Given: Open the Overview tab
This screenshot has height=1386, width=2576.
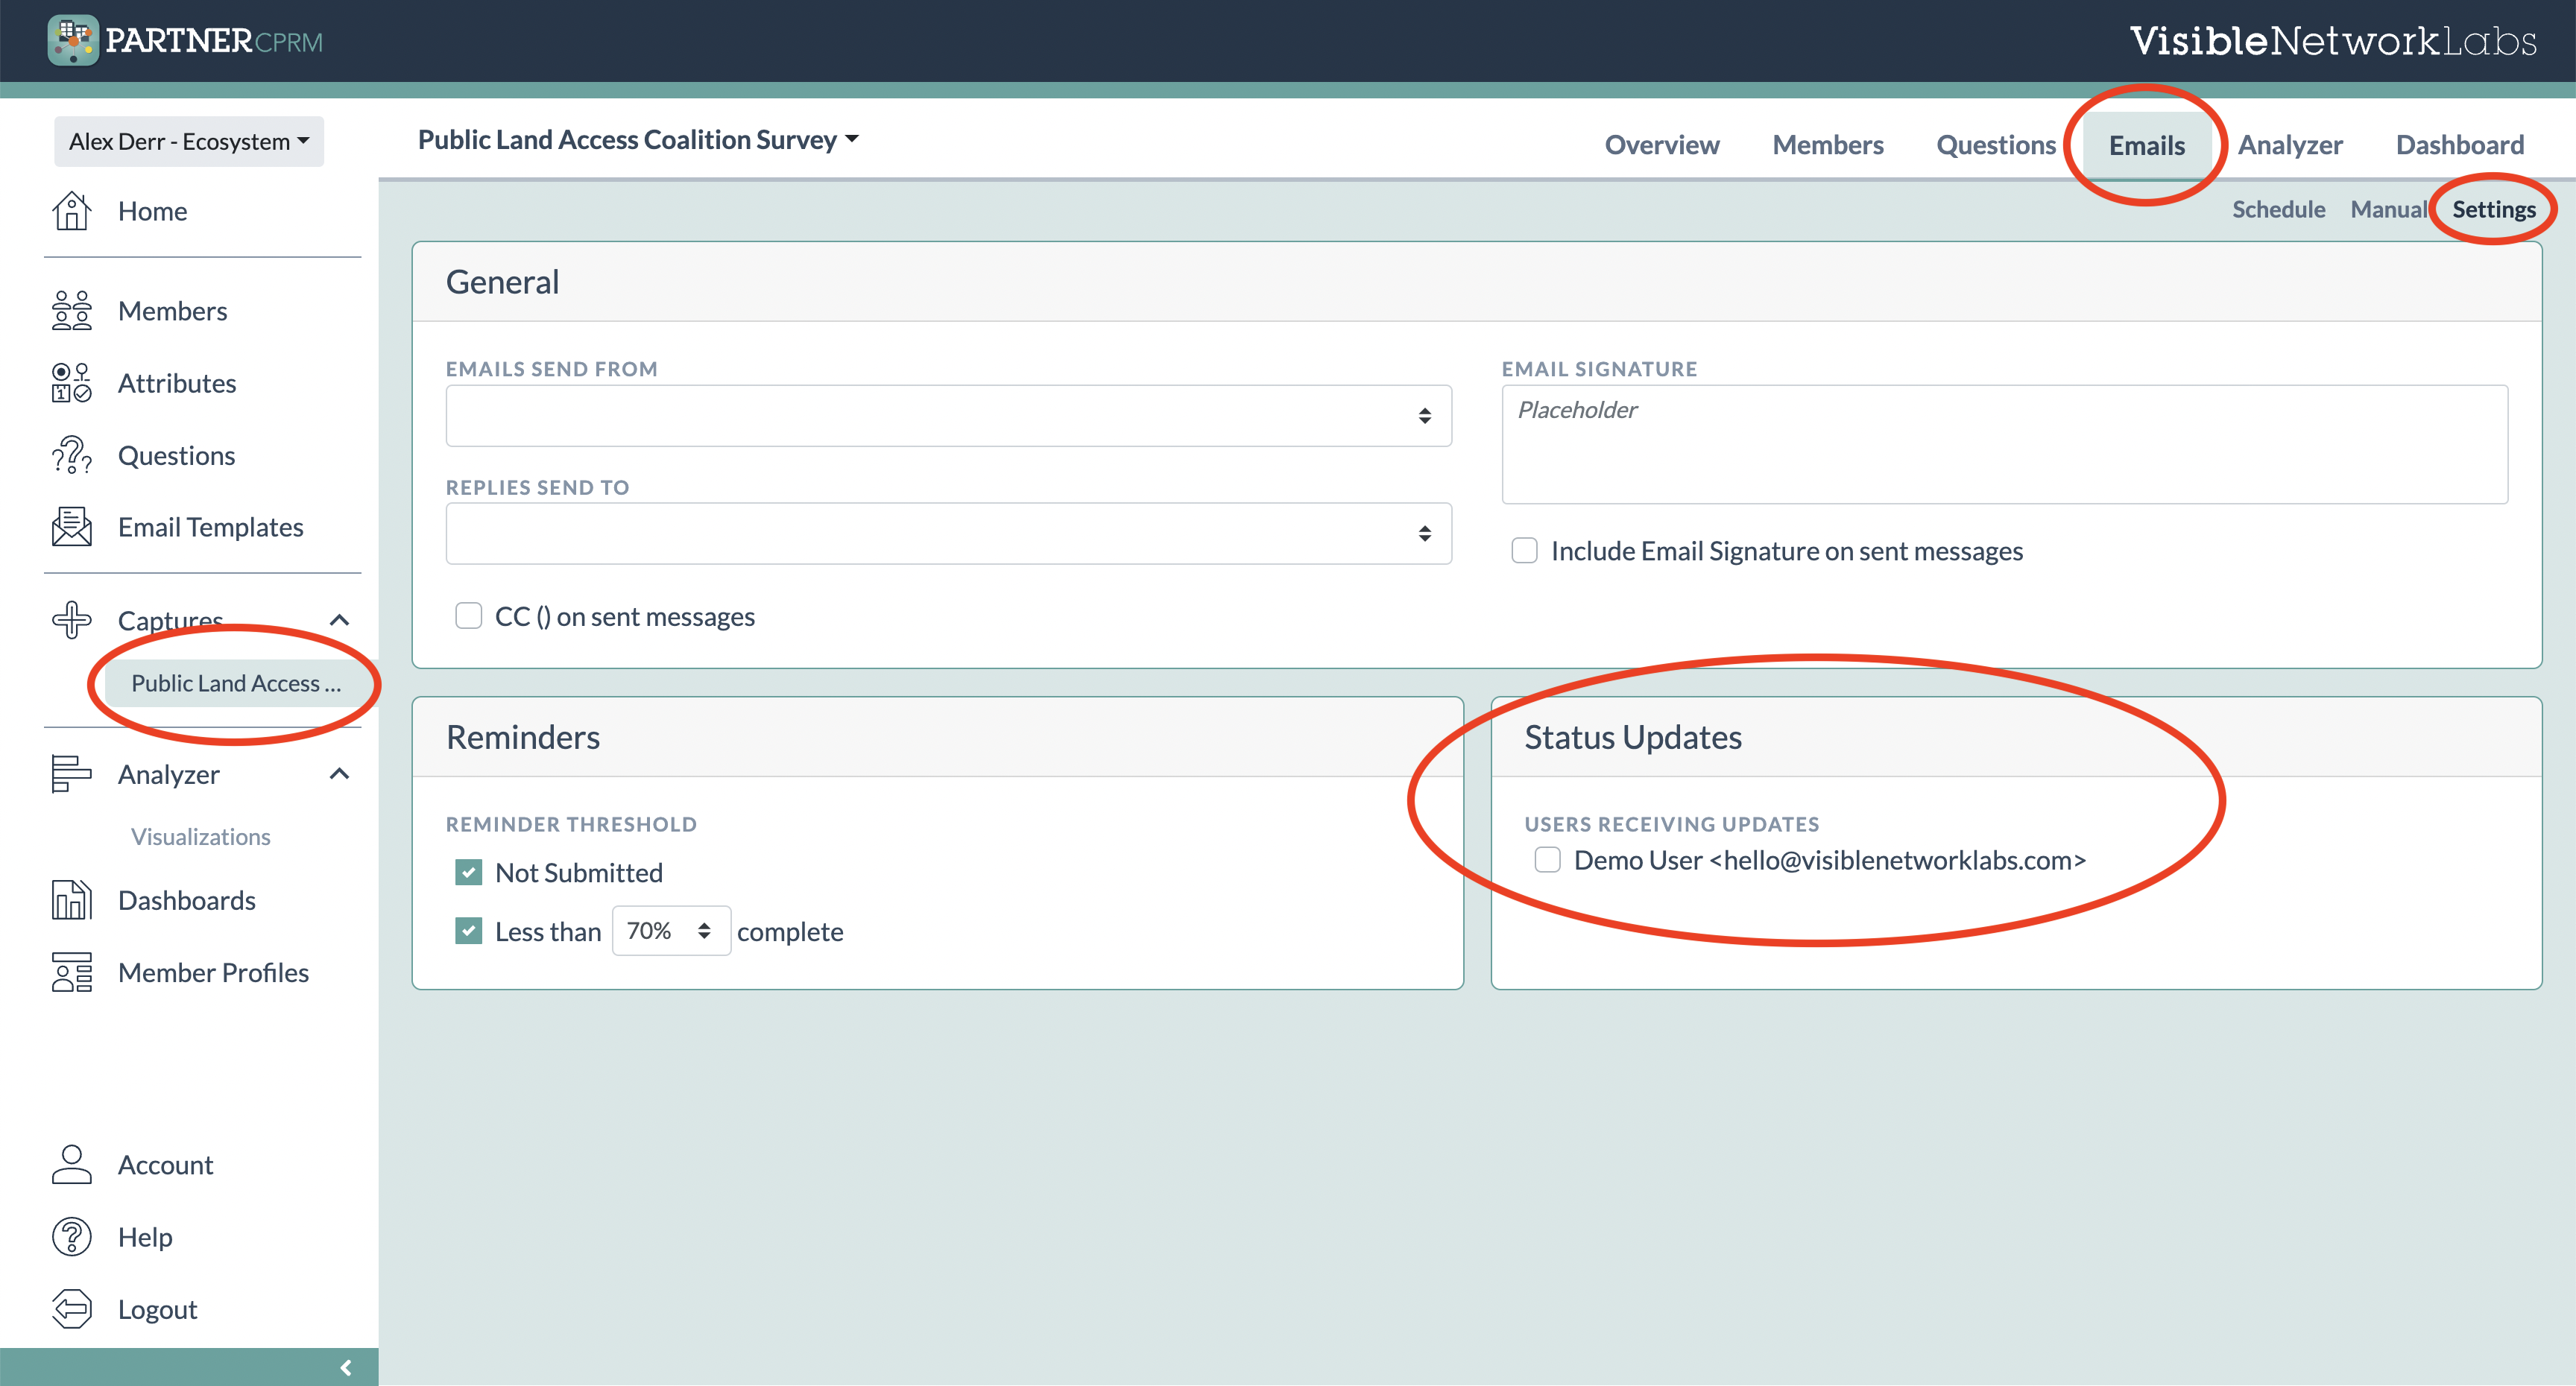Looking at the screenshot, I should [x=1662, y=144].
